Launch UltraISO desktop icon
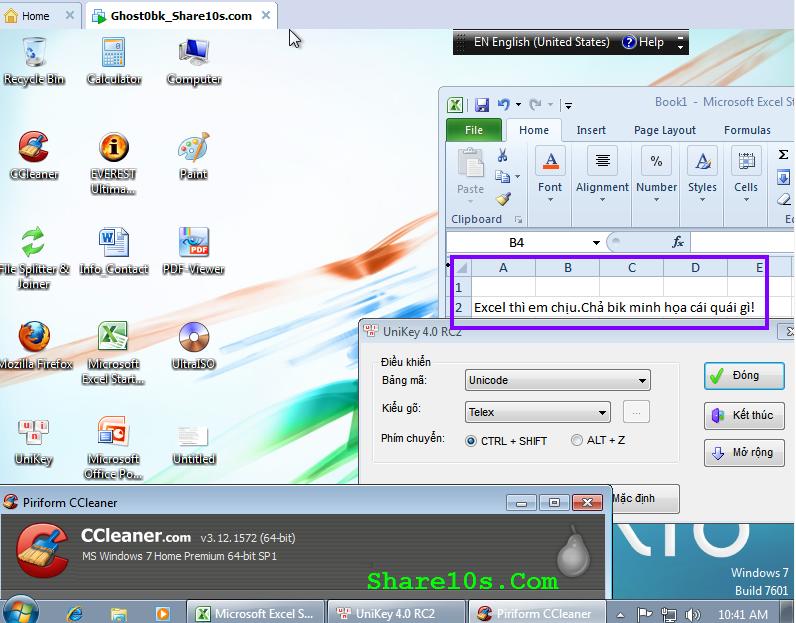This screenshot has width=796, height=623. click(x=194, y=345)
